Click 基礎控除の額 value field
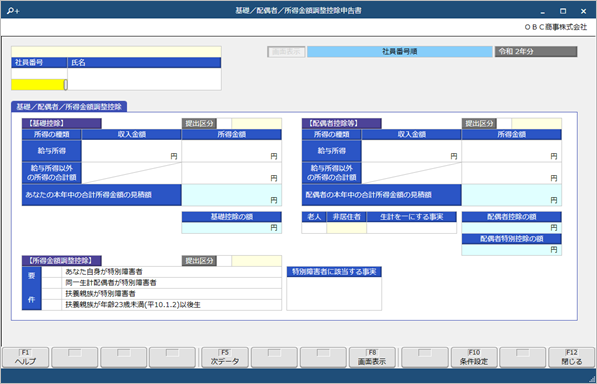 pos(231,228)
